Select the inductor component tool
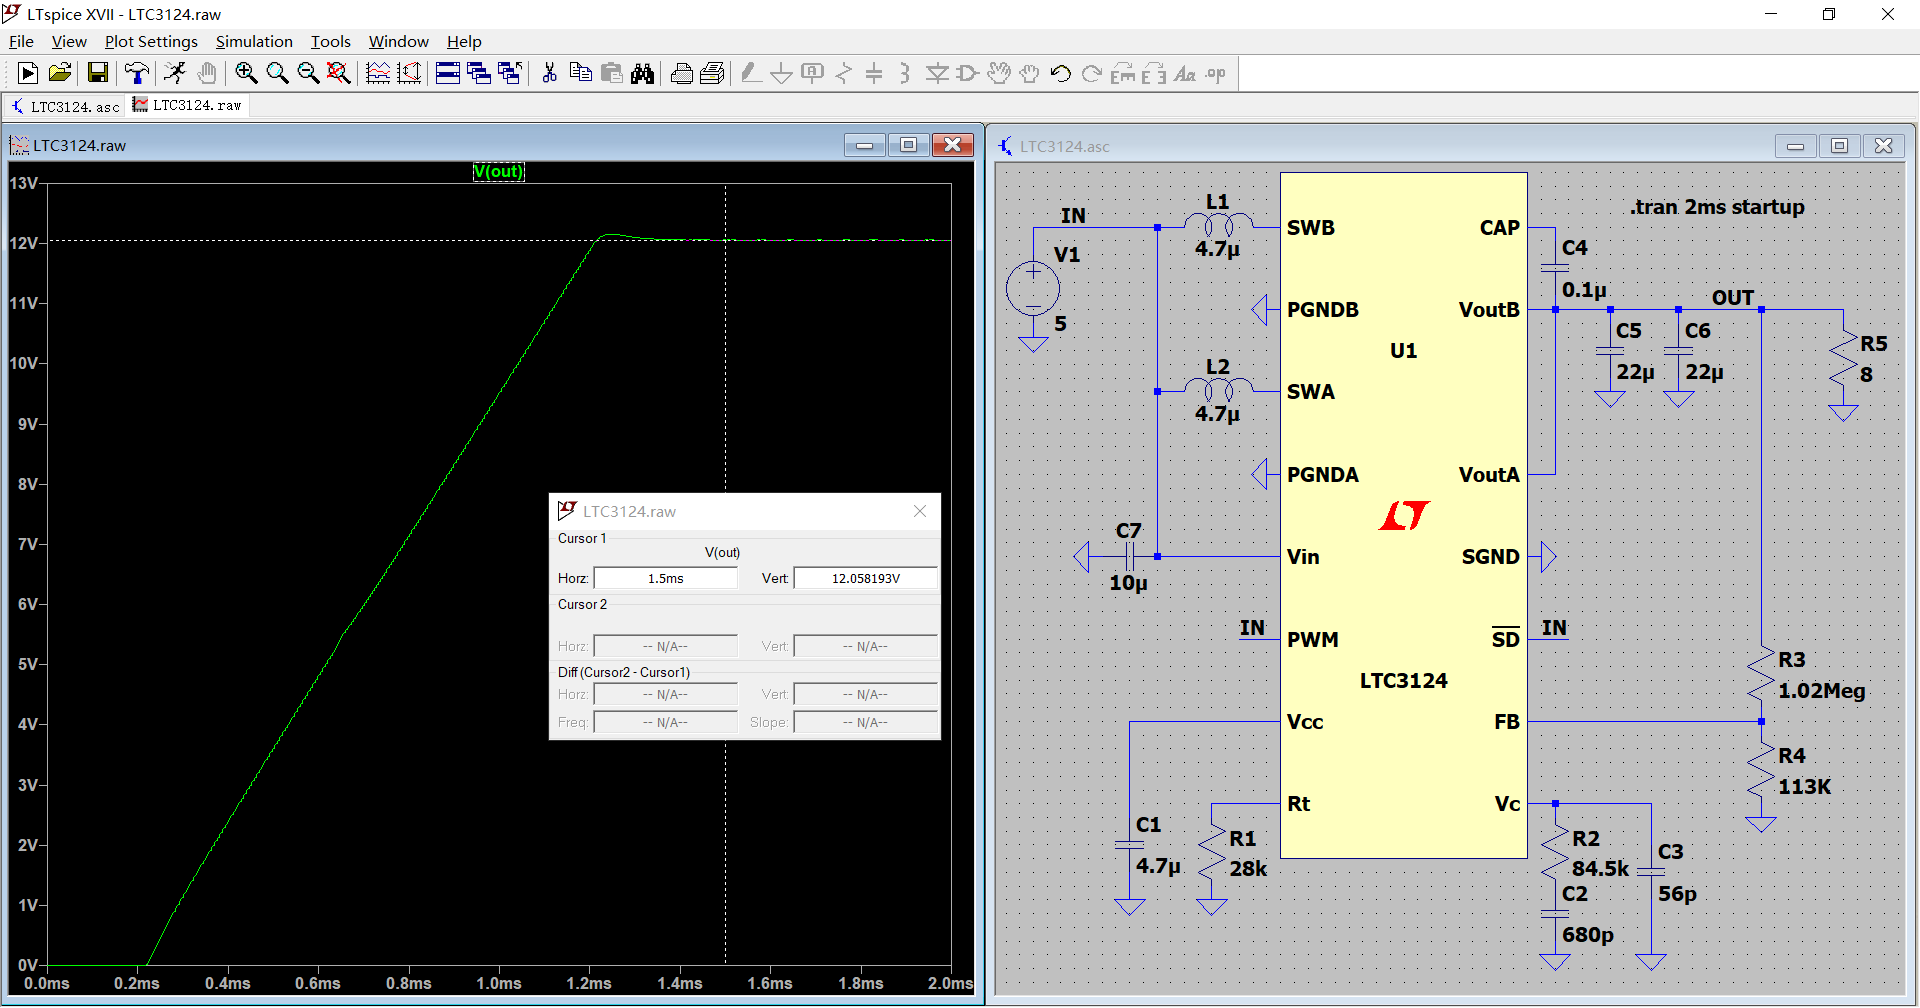This screenshot has height=1008, width=1920. pos(905,73)
